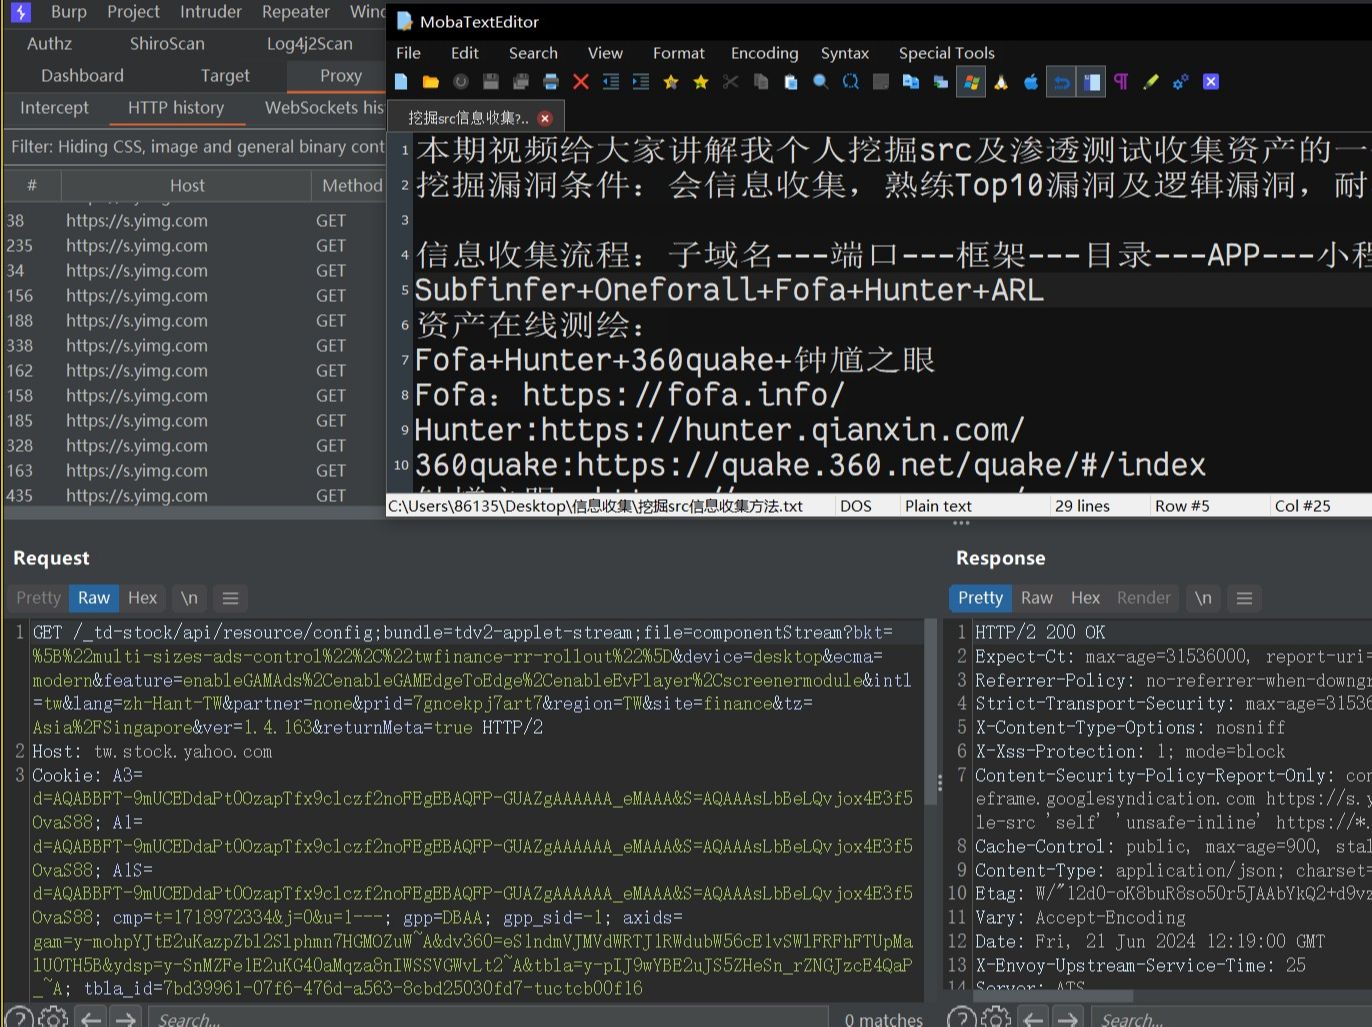Open Request pane hamburger options menu
1372x1027 pixels.
pyautogui.click(x=230, y=598)
